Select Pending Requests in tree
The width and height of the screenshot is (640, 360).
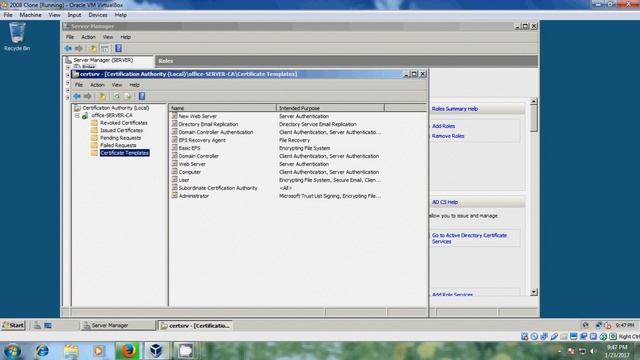pos(120,138)
